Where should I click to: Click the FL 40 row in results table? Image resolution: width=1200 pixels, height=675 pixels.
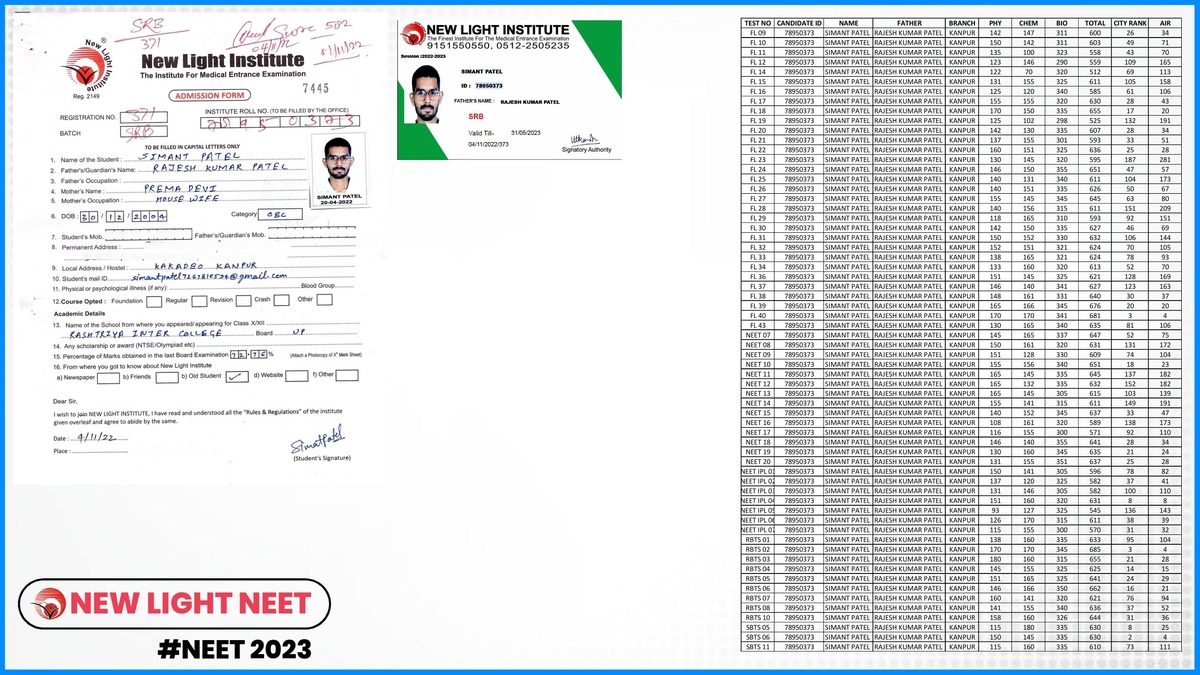point(758,315)
